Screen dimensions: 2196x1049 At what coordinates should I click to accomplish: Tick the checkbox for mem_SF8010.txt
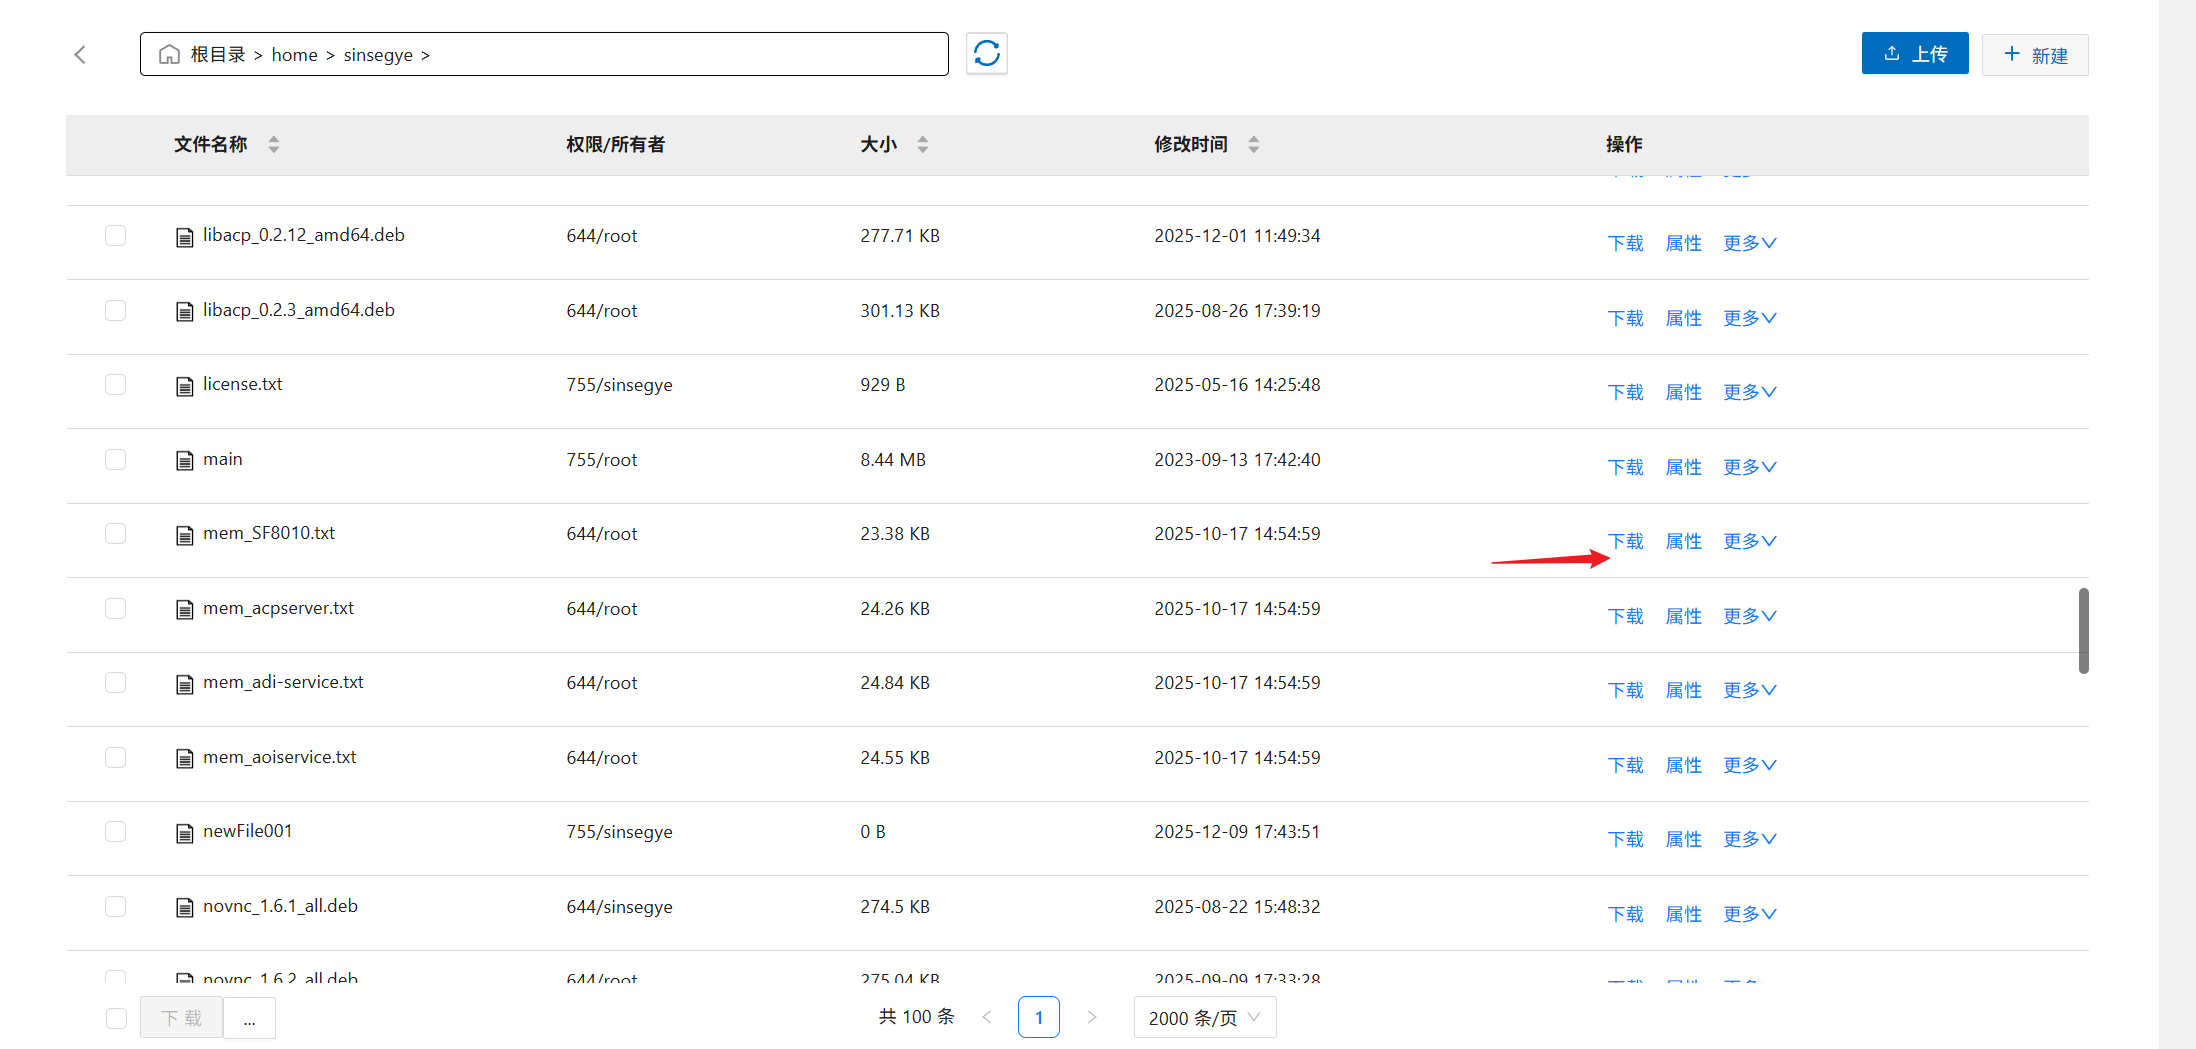[116, 534]
